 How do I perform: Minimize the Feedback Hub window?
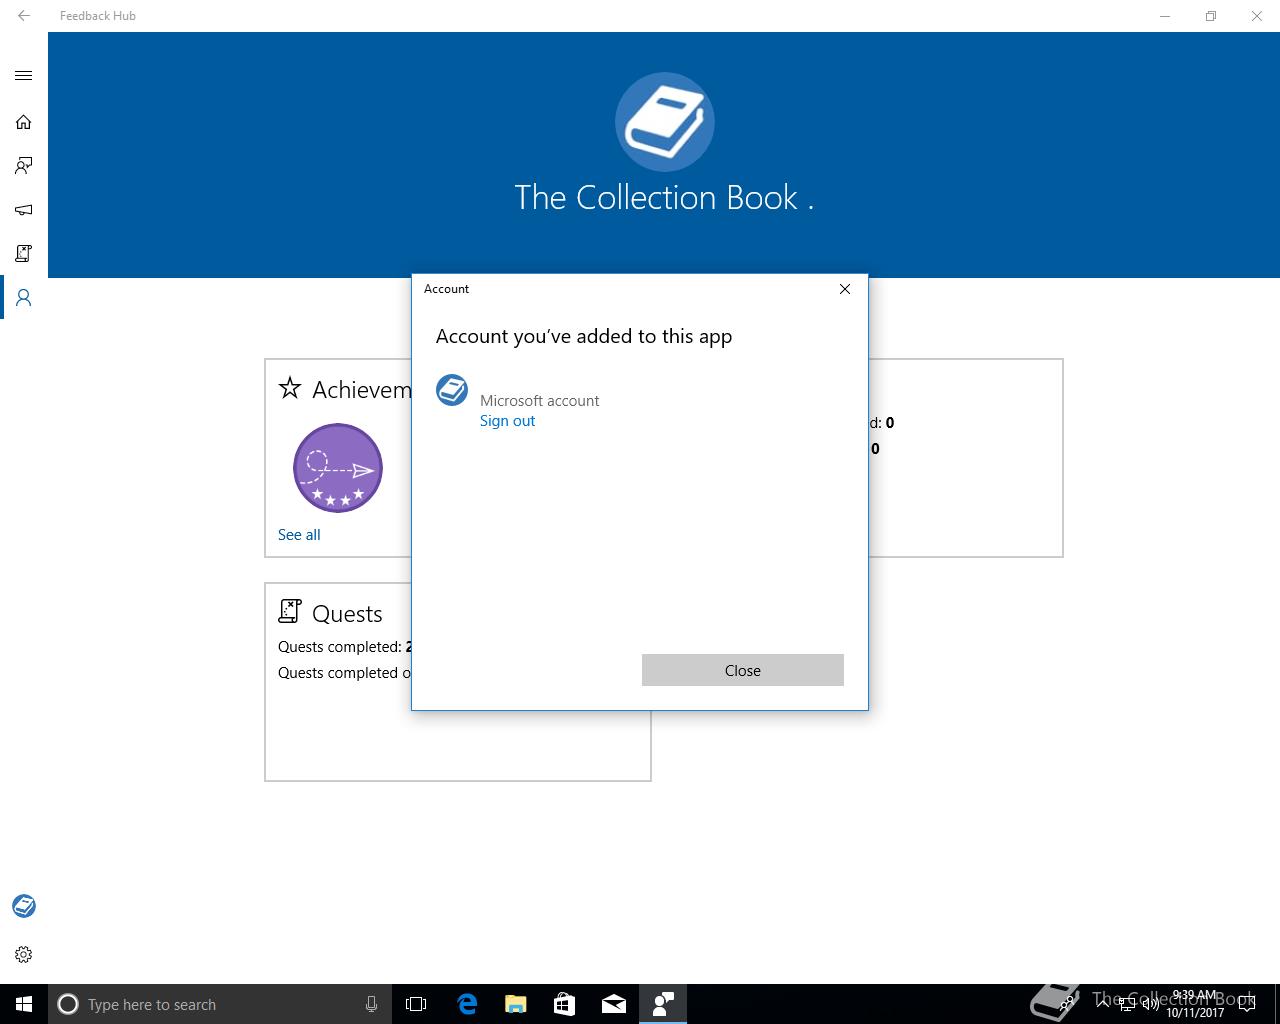click(1165, 16)
